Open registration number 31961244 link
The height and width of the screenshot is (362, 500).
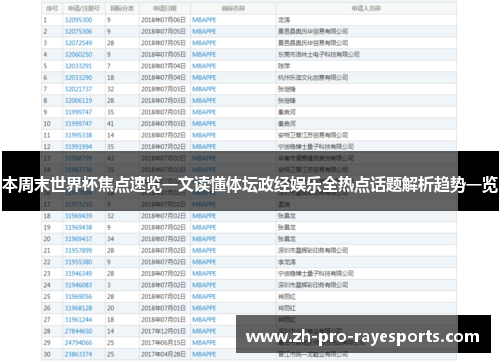(78, 319)
